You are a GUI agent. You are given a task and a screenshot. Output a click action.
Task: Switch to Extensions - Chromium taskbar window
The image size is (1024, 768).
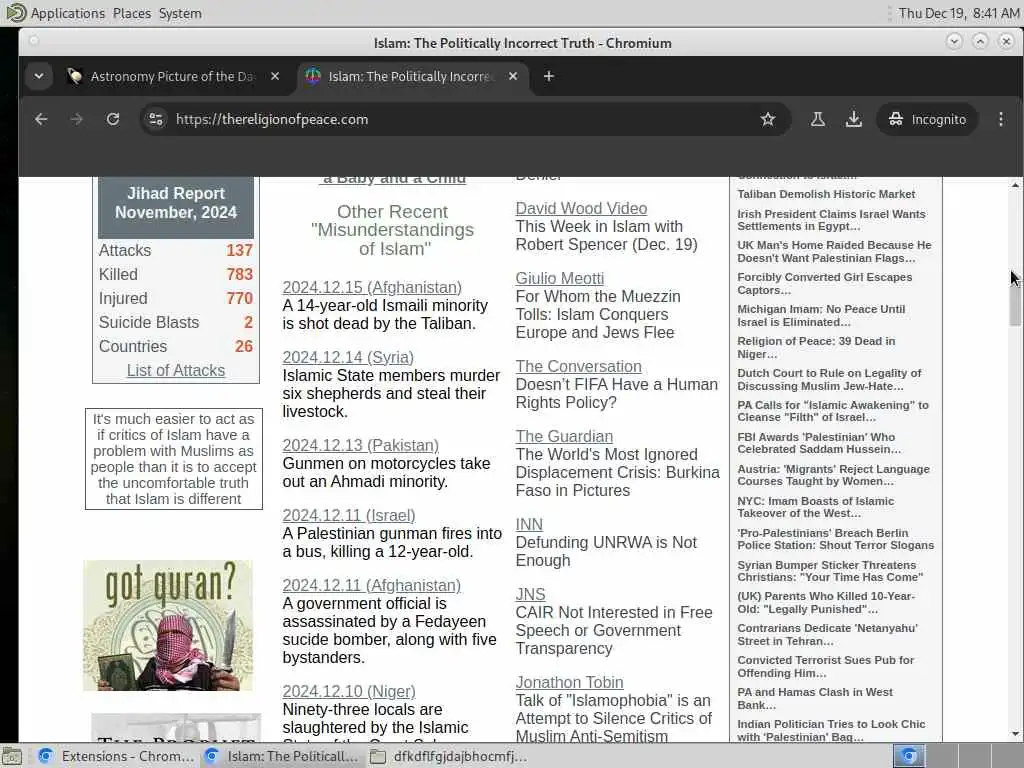click(117, 756)
